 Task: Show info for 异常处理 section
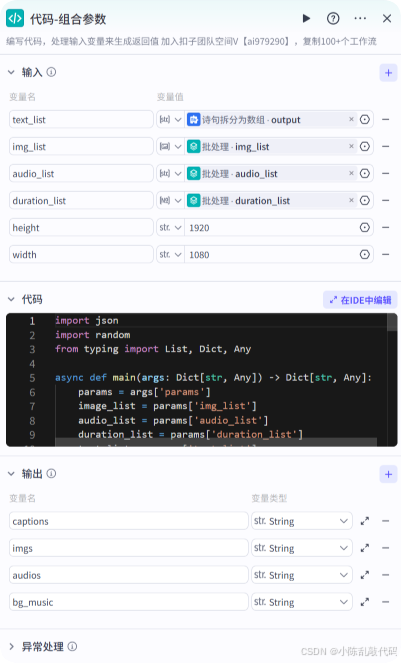pyautogui.click(x=72, y=647)
